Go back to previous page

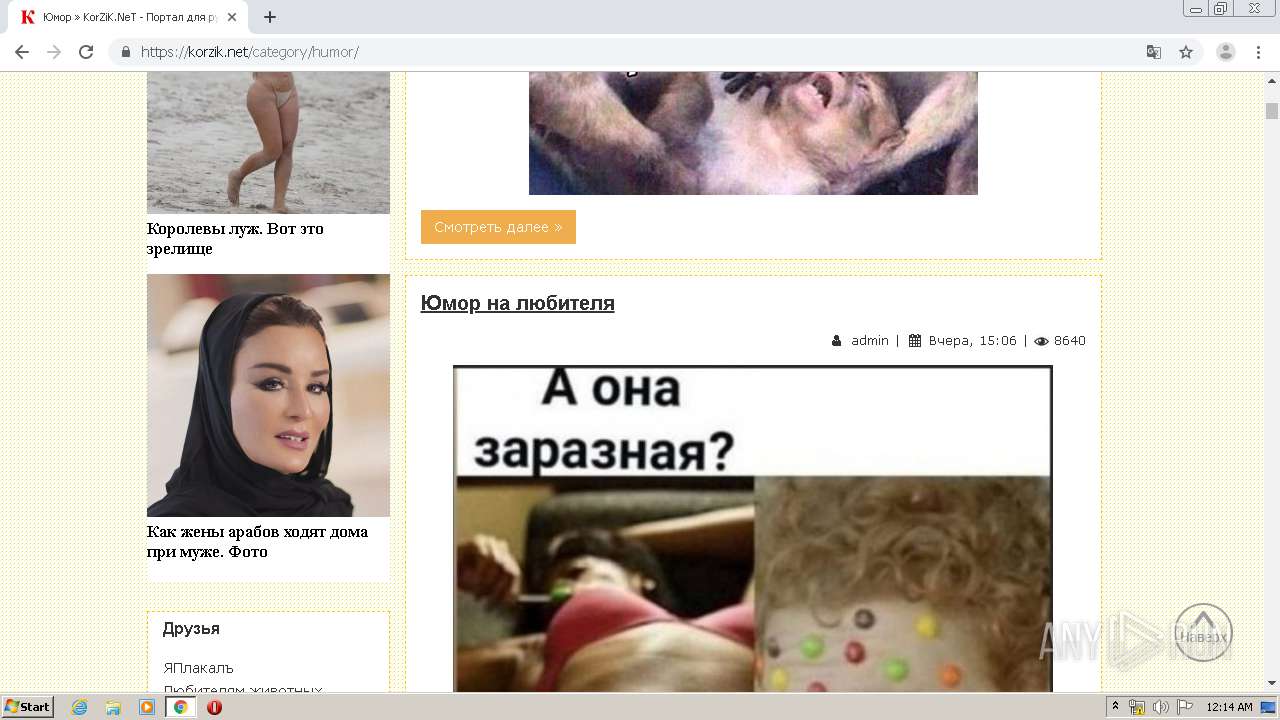[22, 52]
